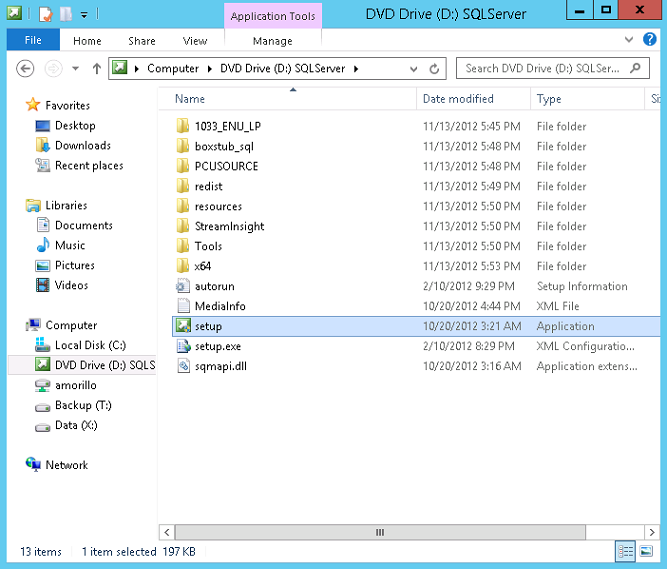Click the horizontal scrollbar thumb
The width and height of the screenshot is (667, 569).
point(380,532)
